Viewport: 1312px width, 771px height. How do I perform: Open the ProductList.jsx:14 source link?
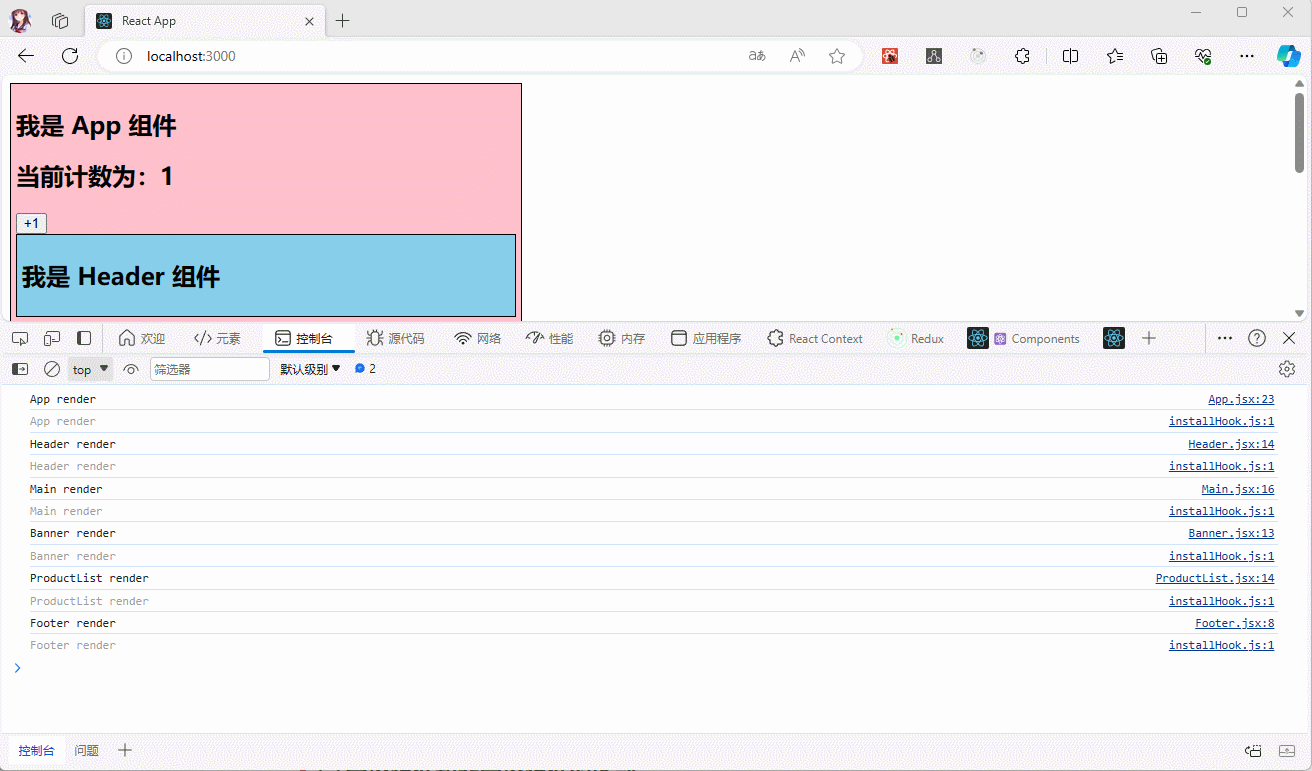click(1214, 579)
